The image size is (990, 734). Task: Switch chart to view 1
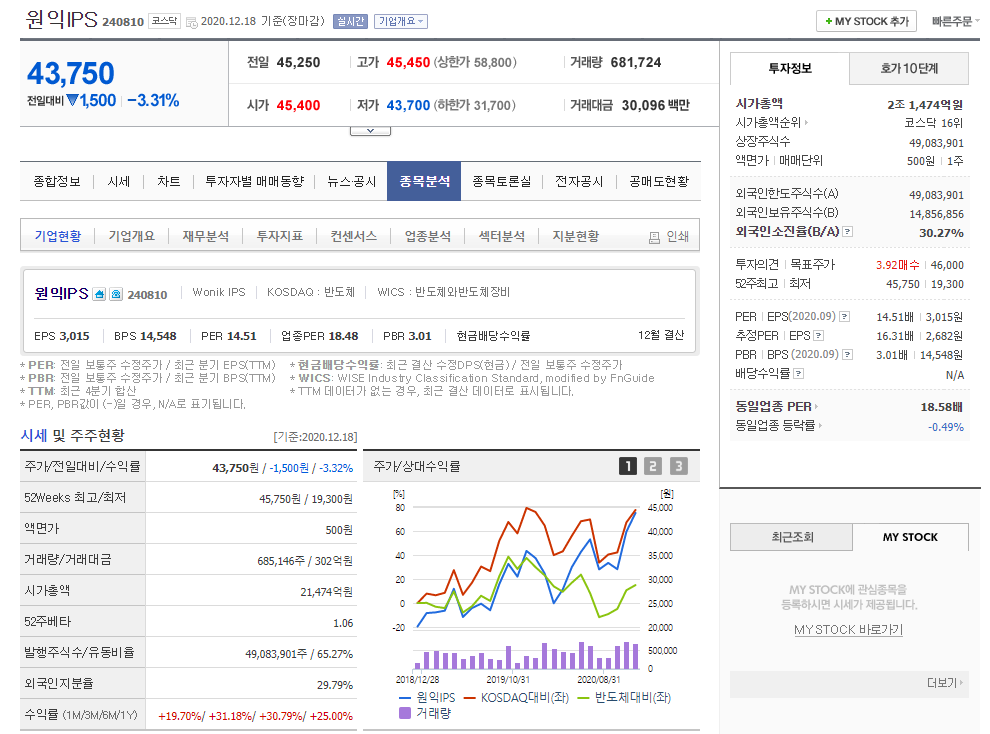(628, 466)
